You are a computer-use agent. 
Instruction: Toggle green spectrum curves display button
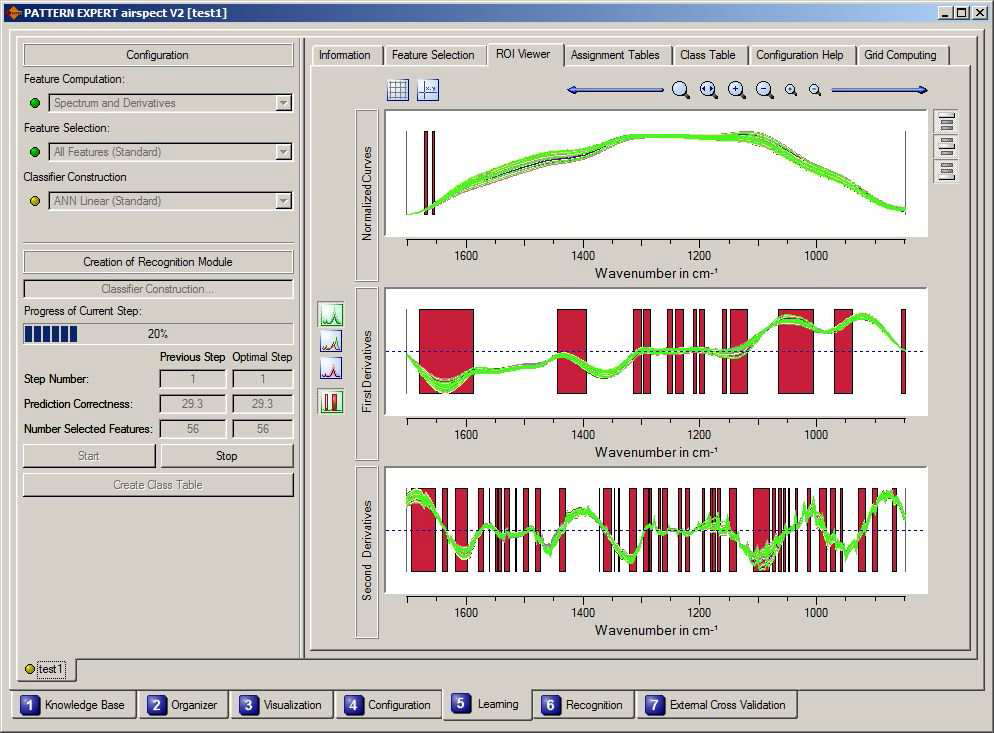[x=331, y=314]
